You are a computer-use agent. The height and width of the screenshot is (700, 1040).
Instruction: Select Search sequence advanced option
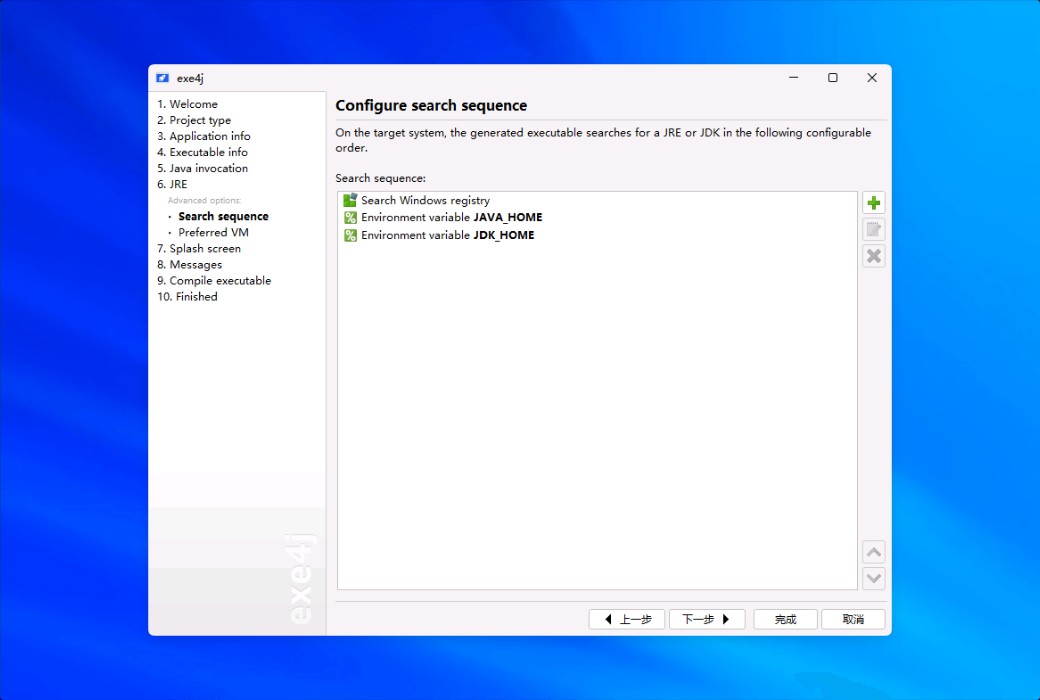(224, 216)
